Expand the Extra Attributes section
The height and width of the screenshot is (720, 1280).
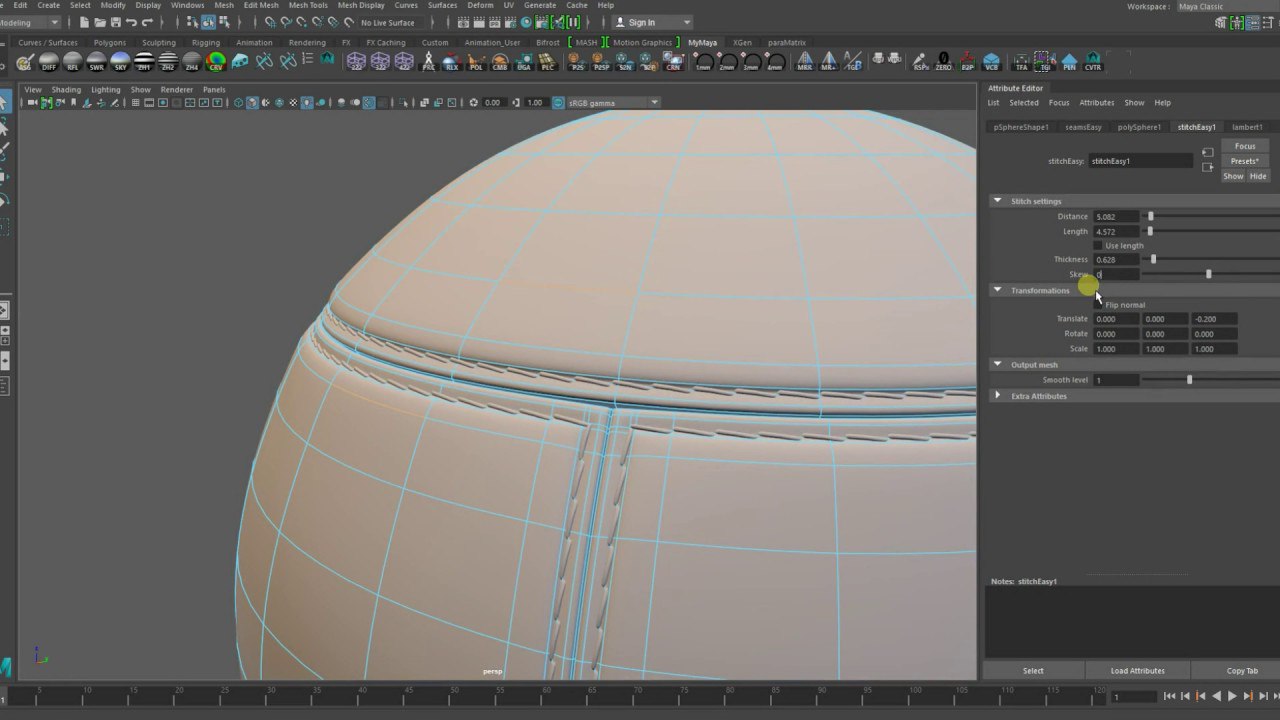[x=997, y=396]
